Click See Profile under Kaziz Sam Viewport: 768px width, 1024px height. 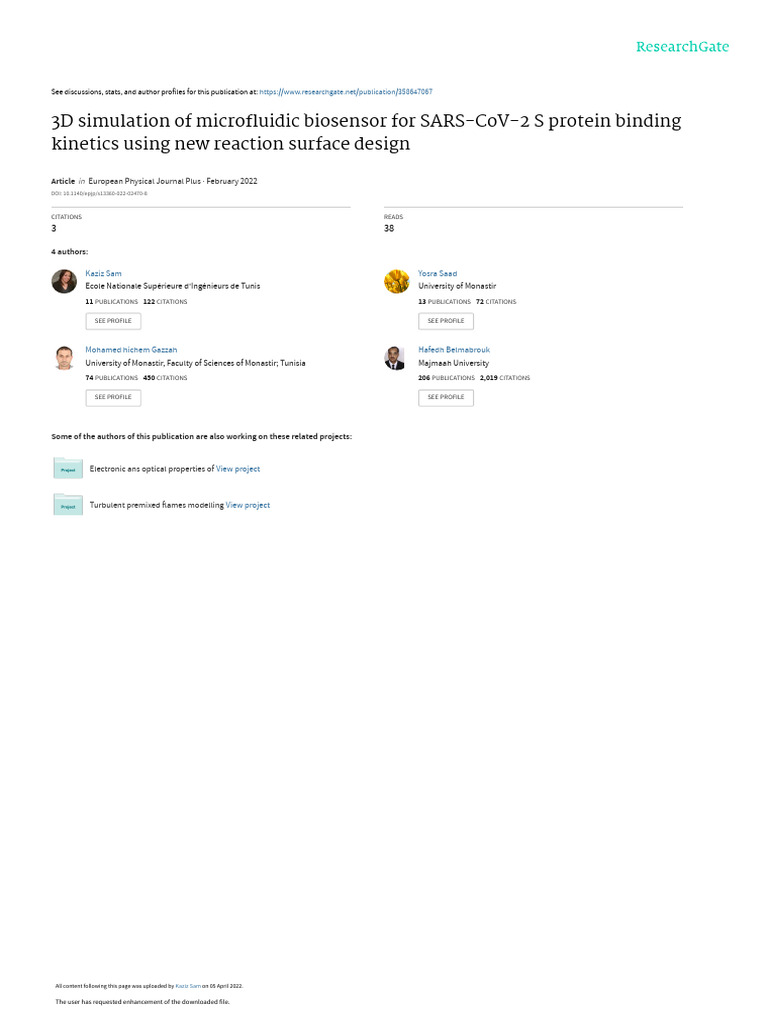tap(113, 321)
